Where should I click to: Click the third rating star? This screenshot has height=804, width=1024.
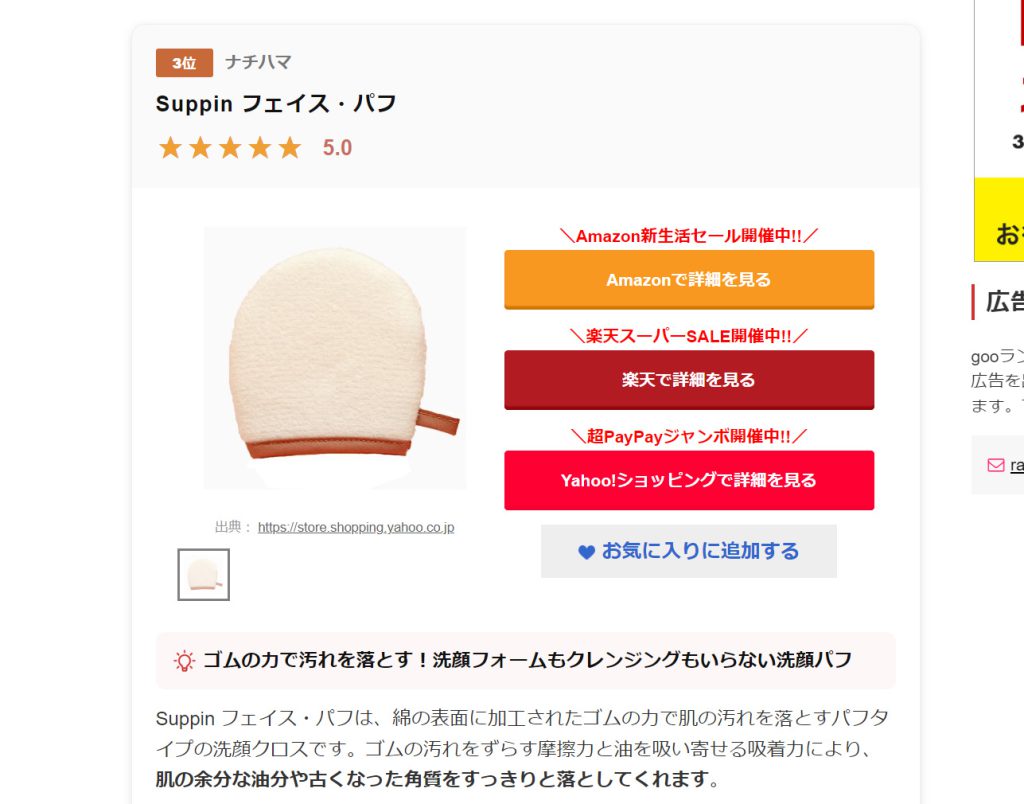tap(230, 148)
